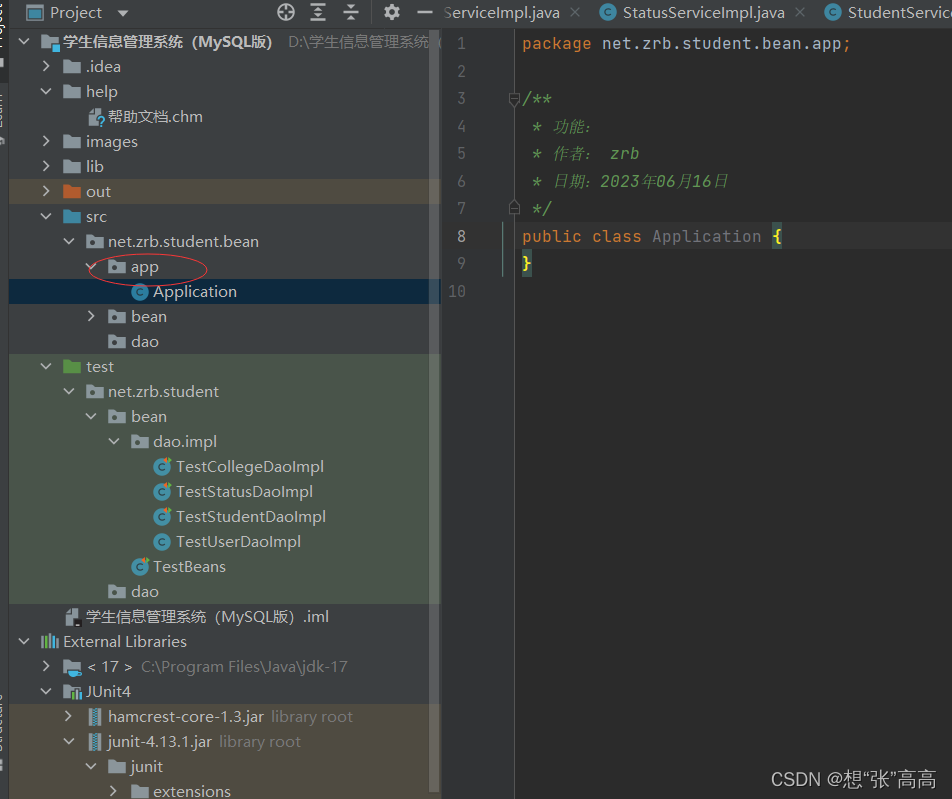
Task: Collapse the 学生信息管理系统 project root
Action: tap(24, 41)
